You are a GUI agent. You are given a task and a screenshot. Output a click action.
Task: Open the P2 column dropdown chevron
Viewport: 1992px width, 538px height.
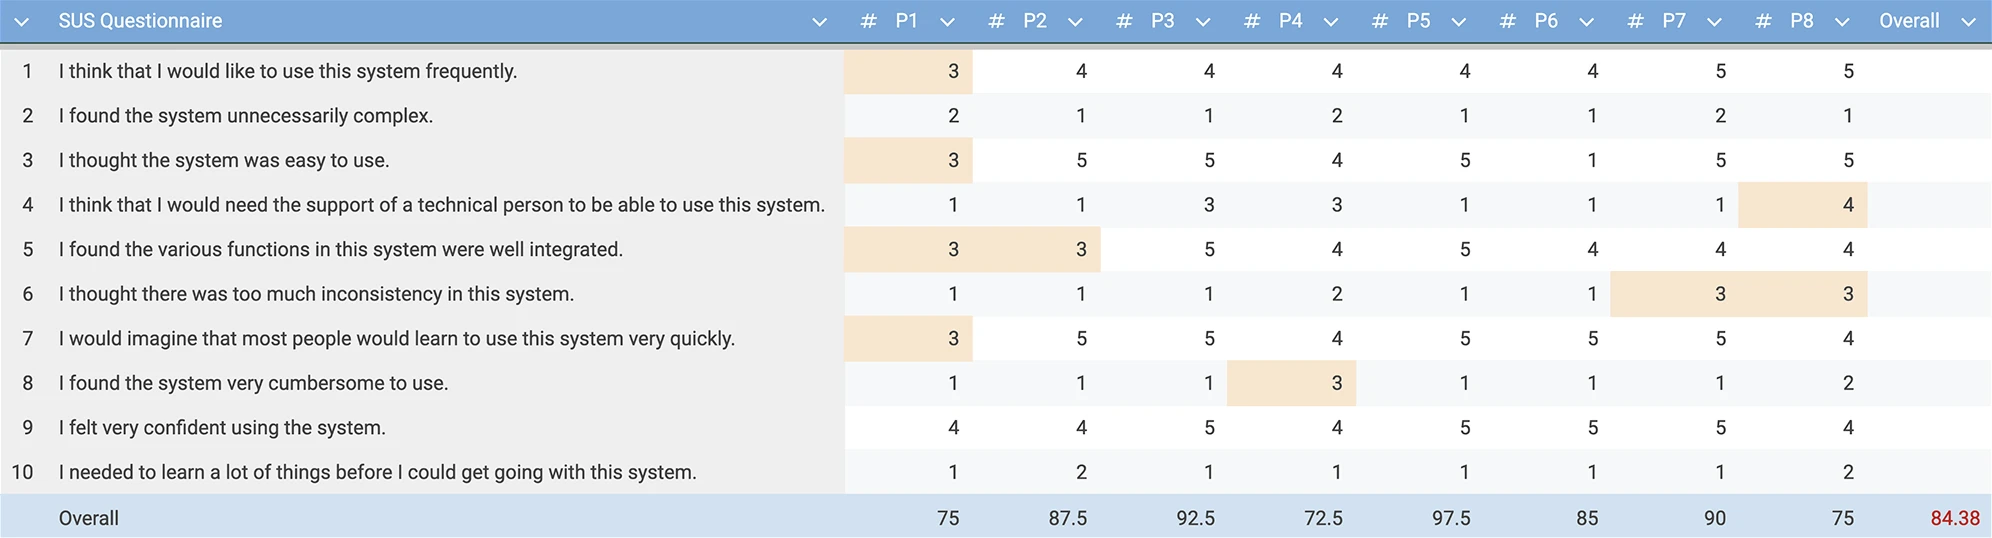(x=1075, y=22)
